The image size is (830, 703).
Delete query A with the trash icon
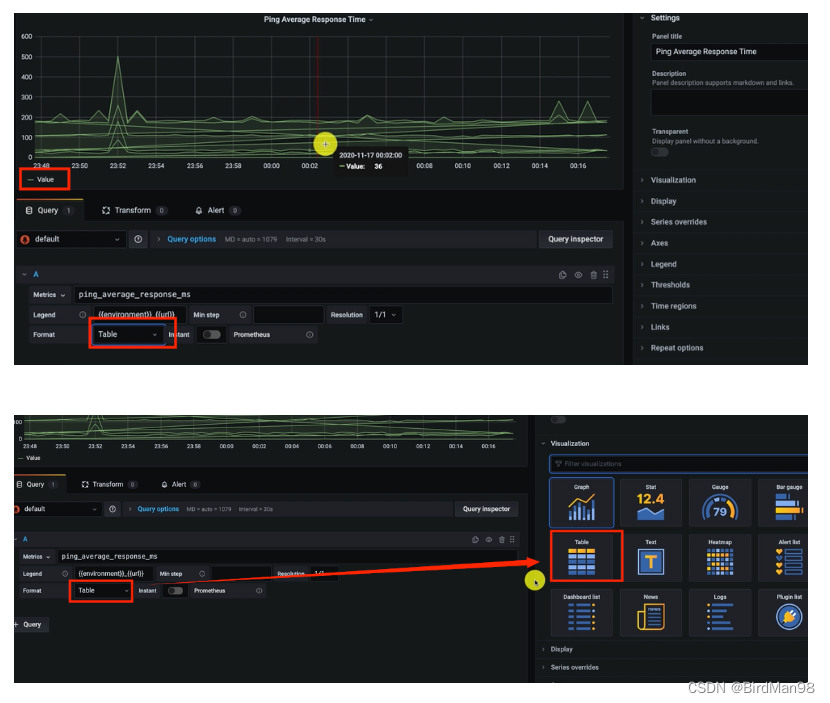click(x=595, y=274)
